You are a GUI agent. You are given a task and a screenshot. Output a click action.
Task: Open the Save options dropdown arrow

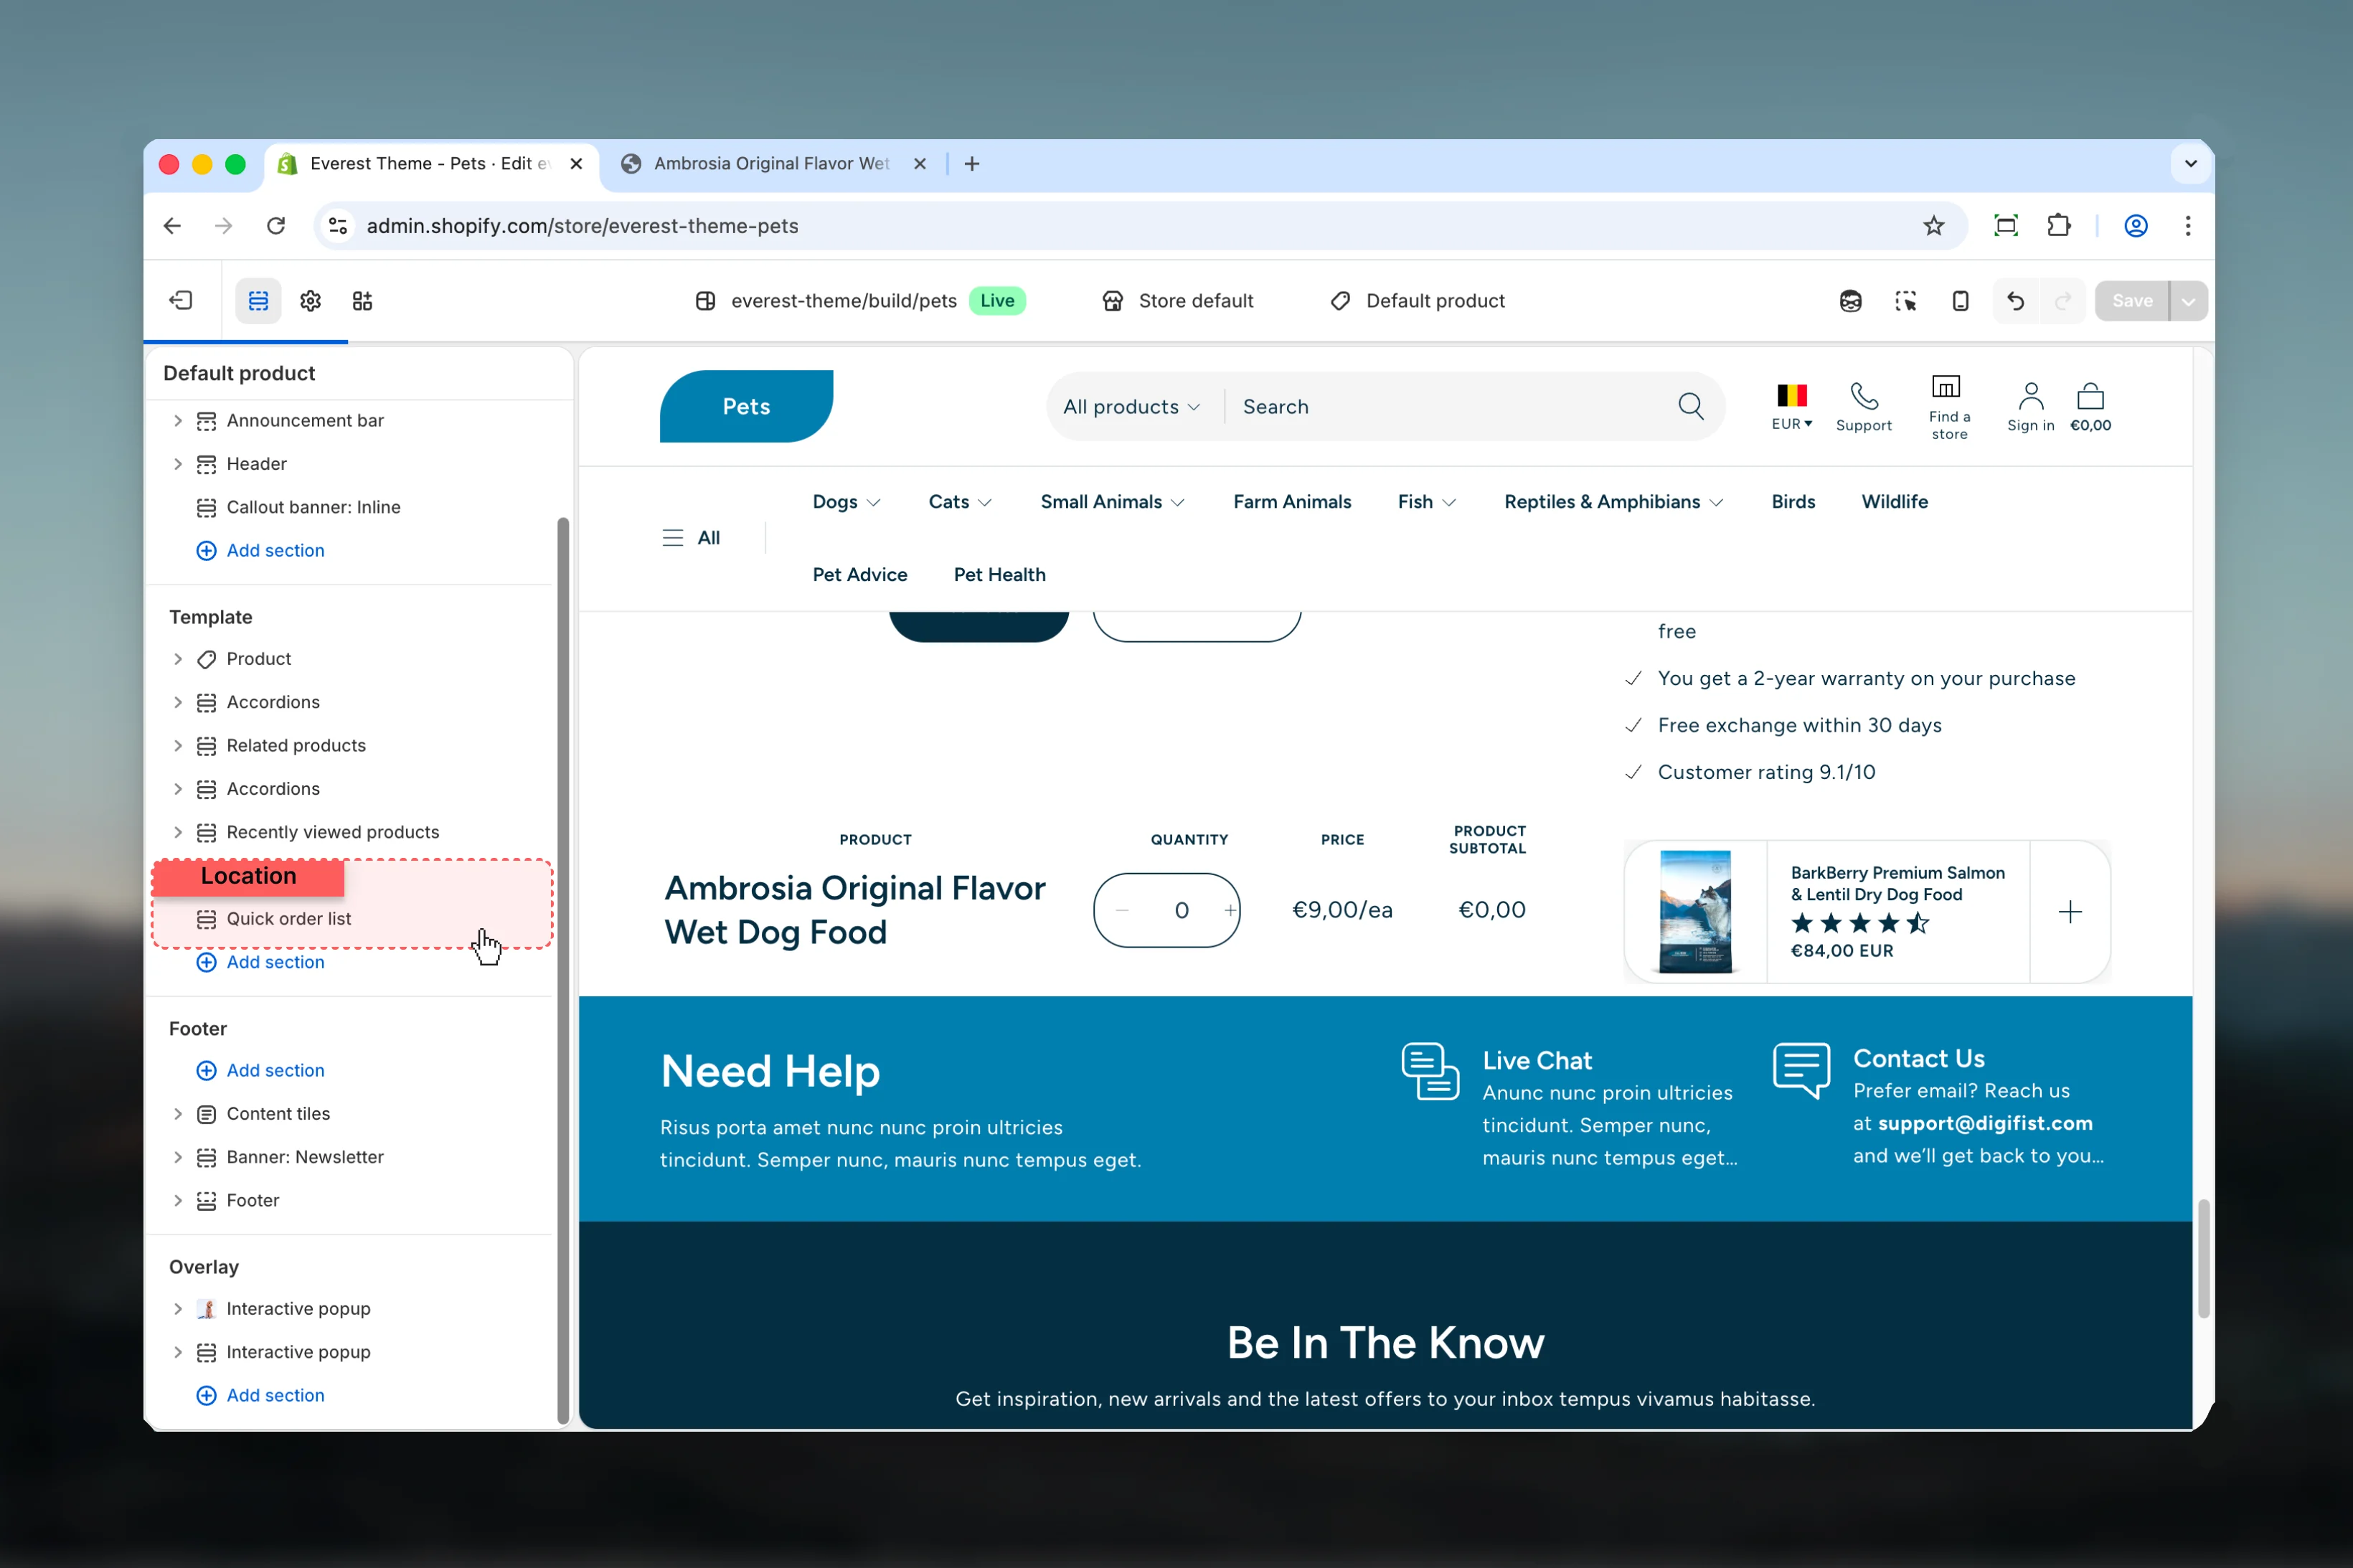[x=2189, y=301]
